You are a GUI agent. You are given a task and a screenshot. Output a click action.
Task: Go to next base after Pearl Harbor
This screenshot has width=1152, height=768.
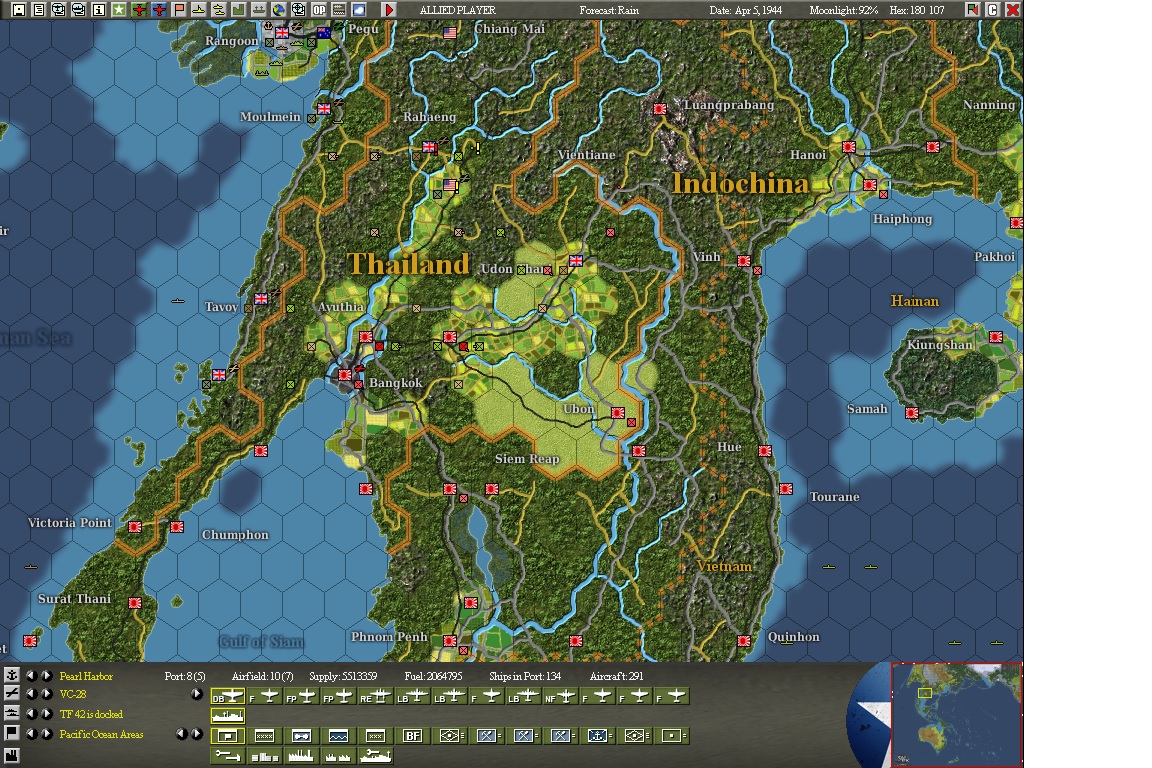click(46, 675)
